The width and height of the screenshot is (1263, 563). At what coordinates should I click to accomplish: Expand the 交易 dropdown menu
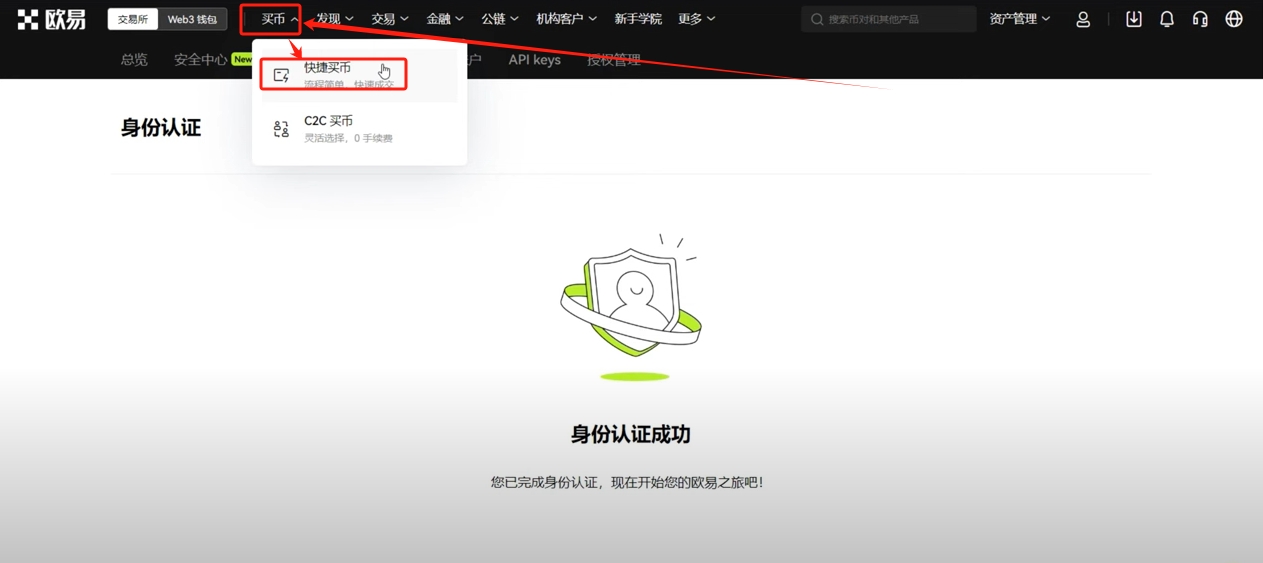389,19
